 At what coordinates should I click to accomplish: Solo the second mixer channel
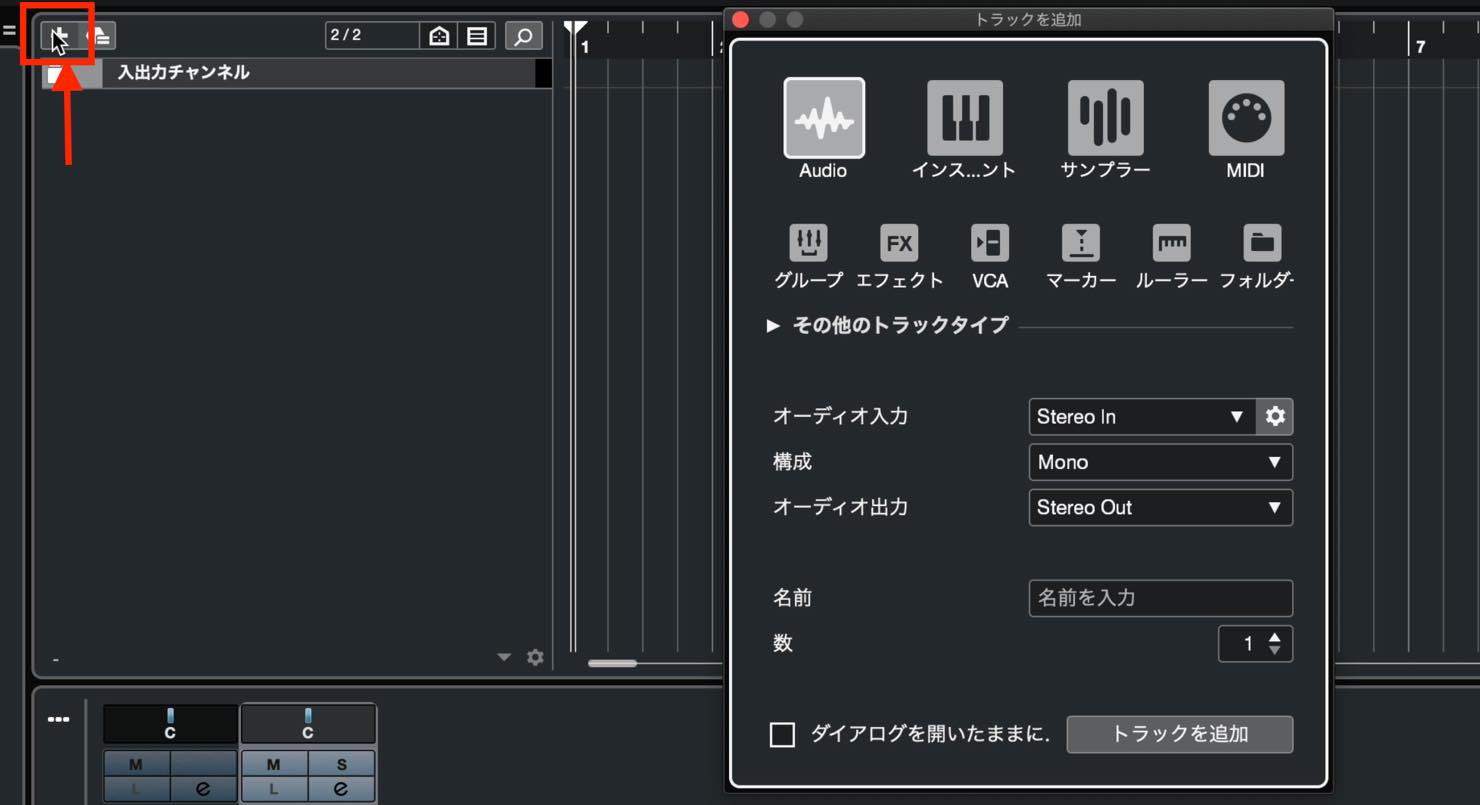[341, 764]
